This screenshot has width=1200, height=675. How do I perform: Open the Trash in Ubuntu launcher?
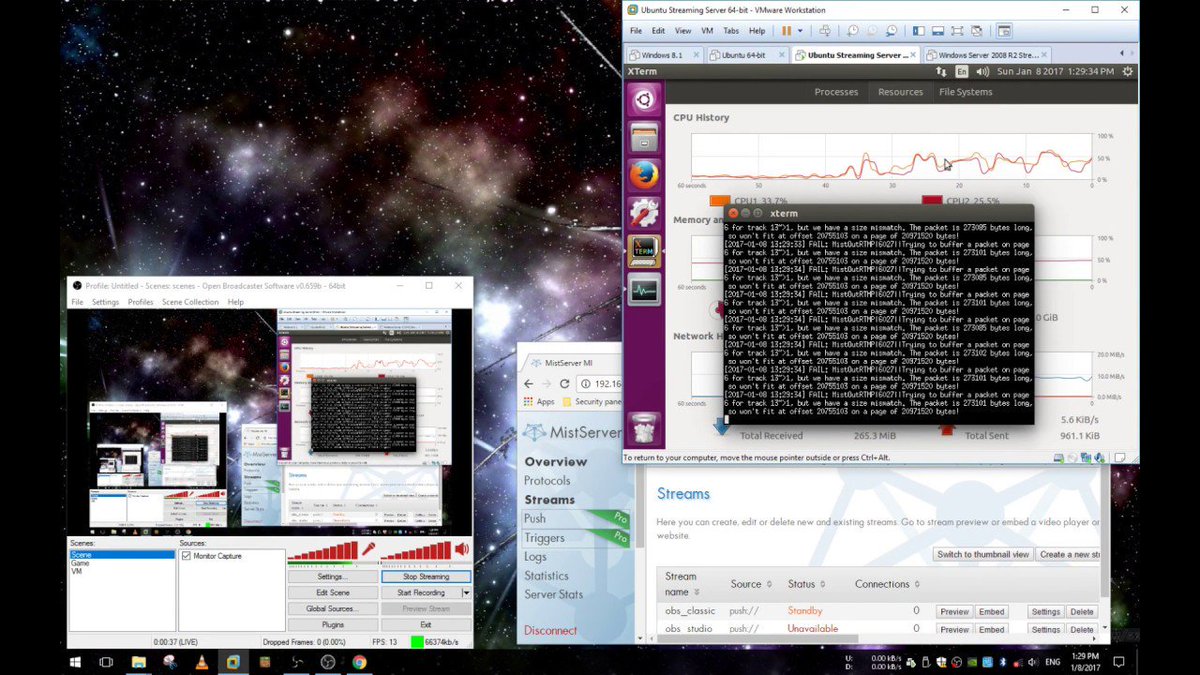coord(644,428)
